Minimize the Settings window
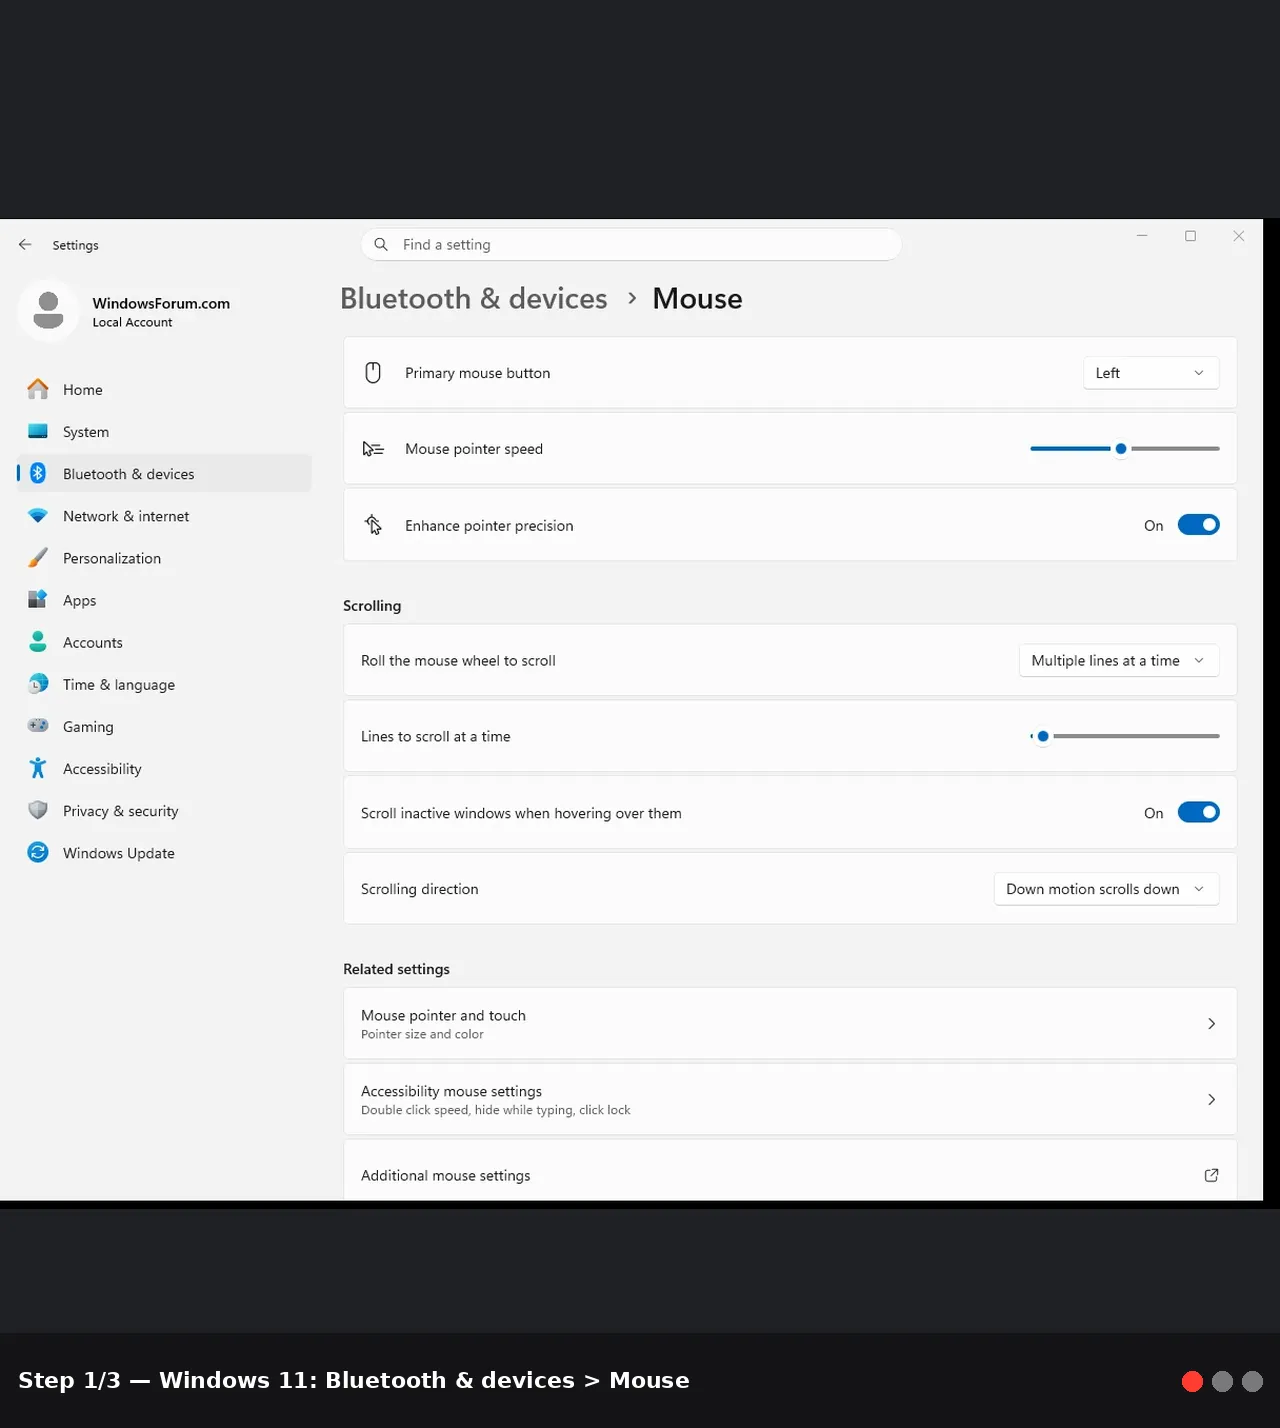This screenshot has height=1428, width=1280. click(1142, 236)
